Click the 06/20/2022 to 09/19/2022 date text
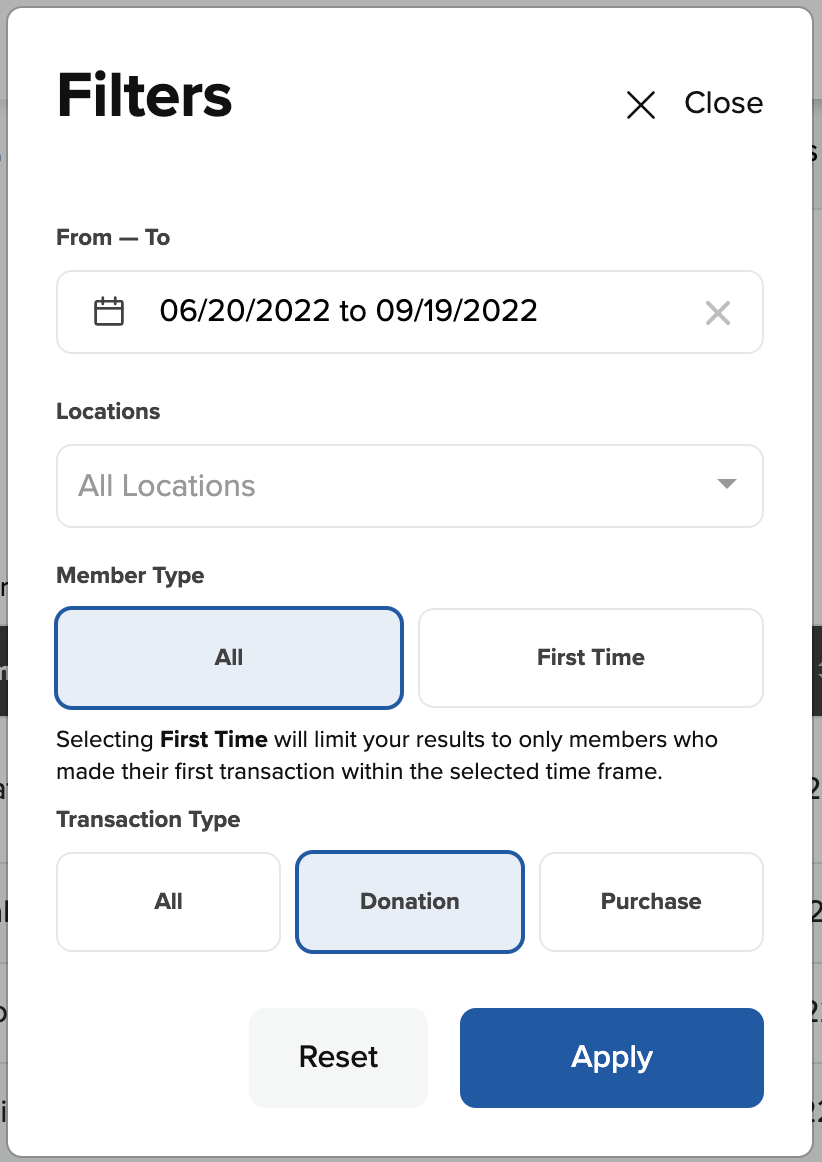The height and width of the screenshot is (1162, 822). (348, 311)
